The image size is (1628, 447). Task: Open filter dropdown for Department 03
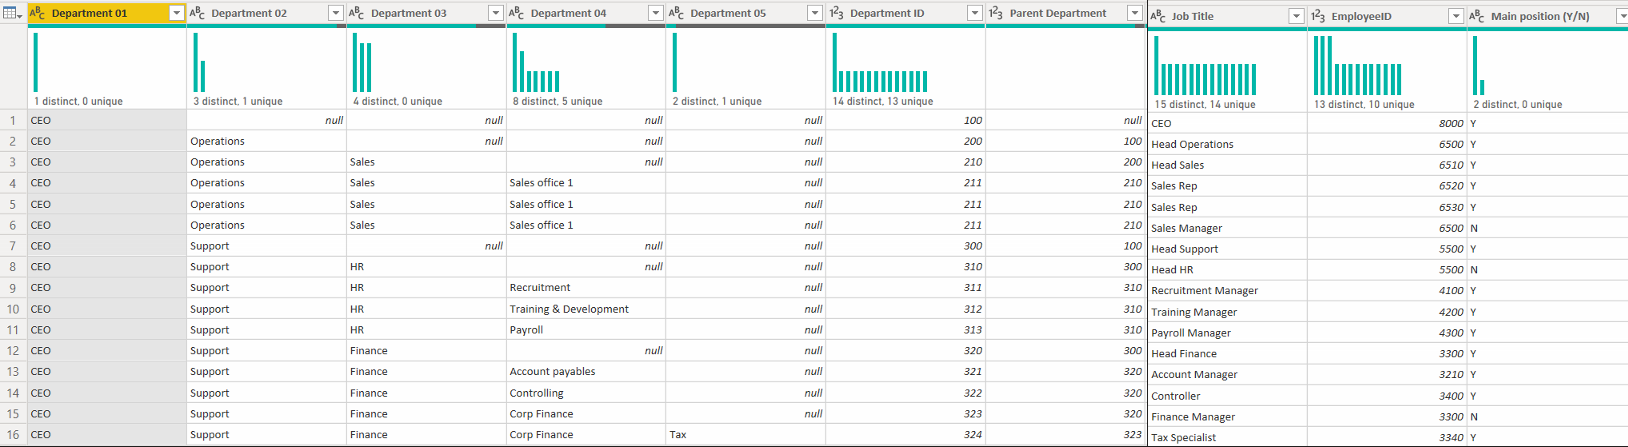[x=495, y=13]
